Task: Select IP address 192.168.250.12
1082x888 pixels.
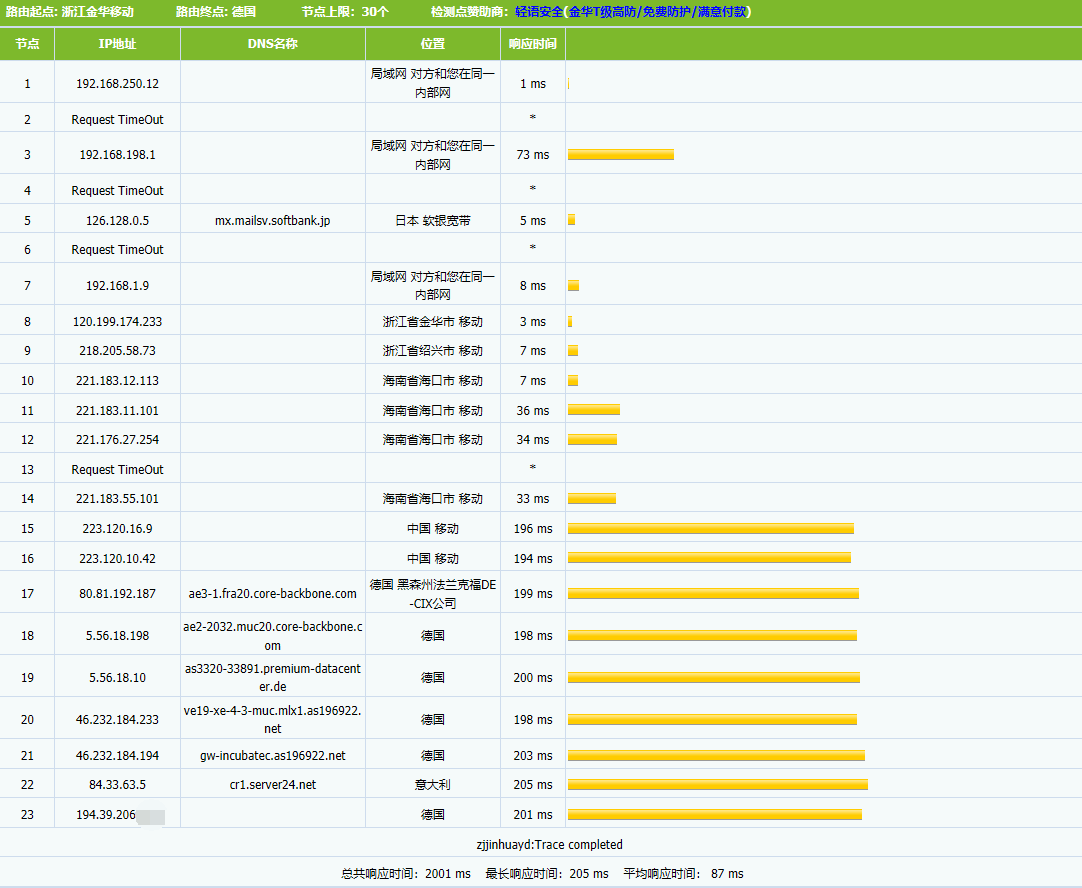Action: click(x=117, y=84)
